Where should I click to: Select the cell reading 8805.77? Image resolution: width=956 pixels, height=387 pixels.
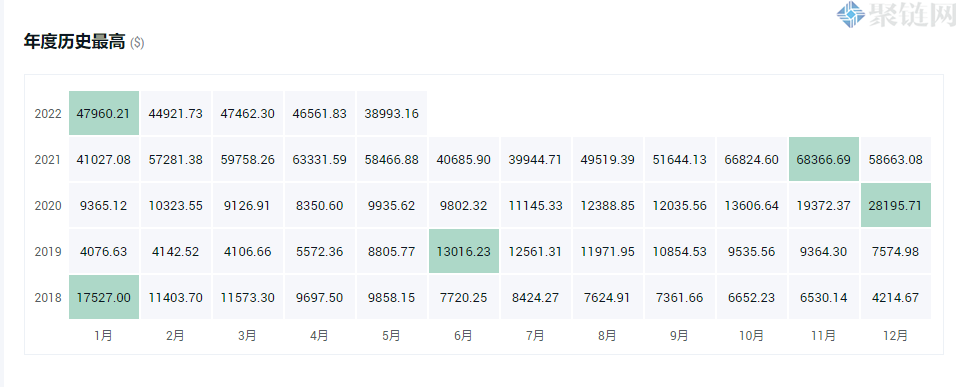pos(391,251)
